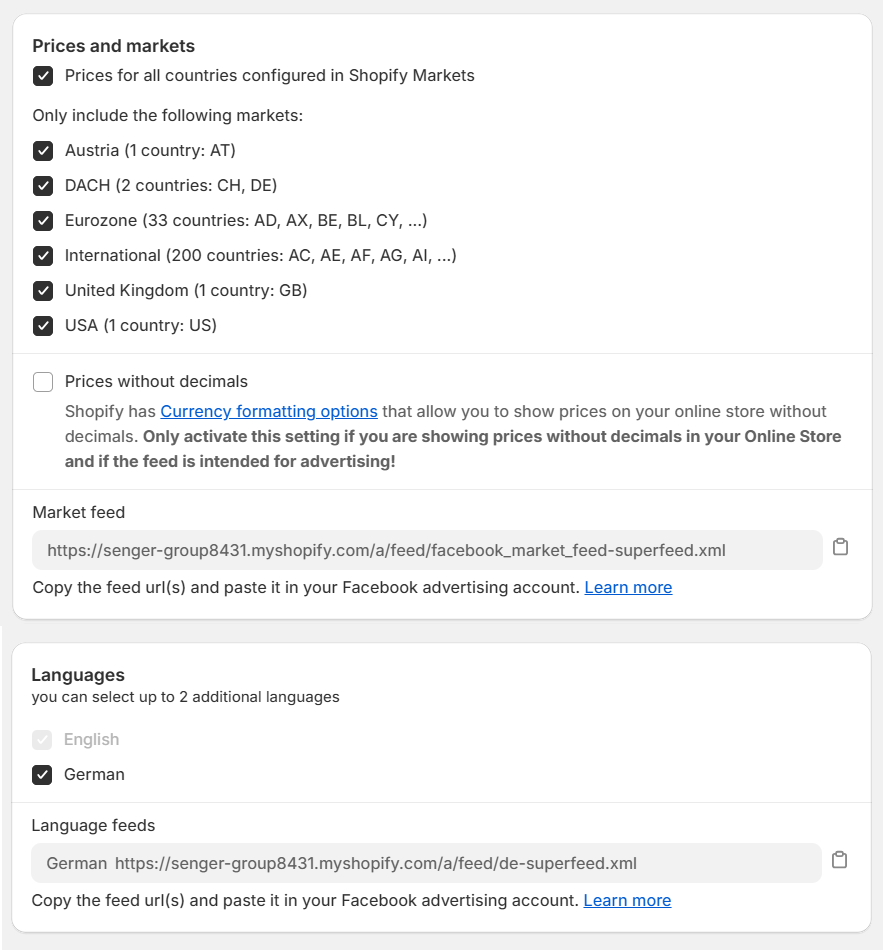Uncheck Prices for all countries in Shopify Markets
The height and width of the screenshot is (950, 883).
[43, 76]
